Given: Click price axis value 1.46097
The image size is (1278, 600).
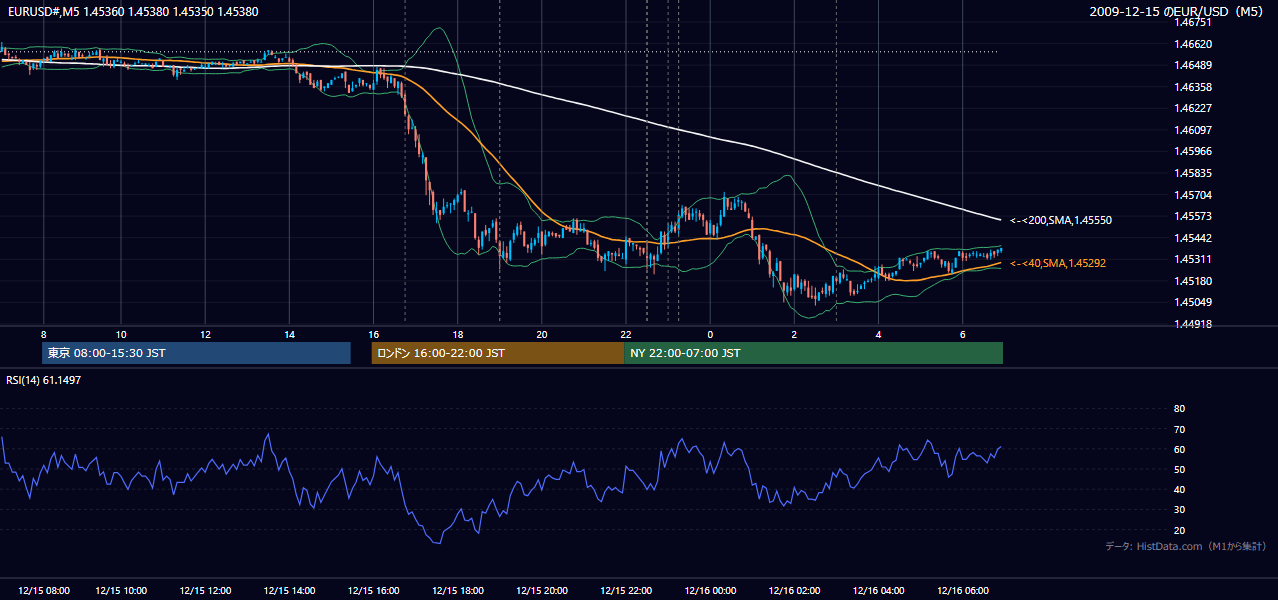Looking at the screenshot, I should point(1193,130).
